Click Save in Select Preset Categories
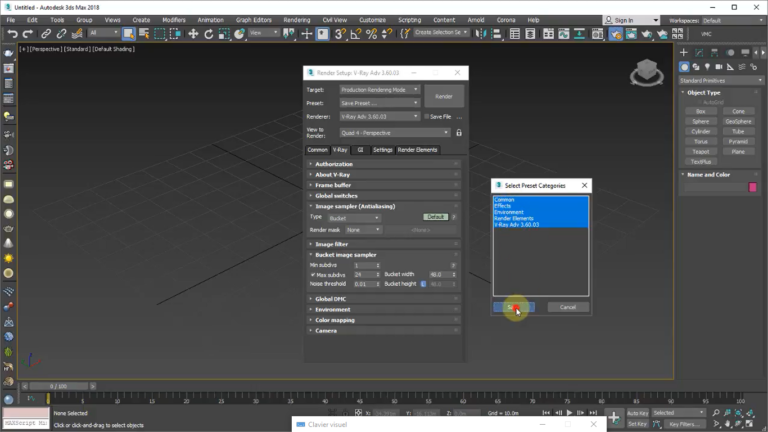The image size is (768, 432). [514, 307]
